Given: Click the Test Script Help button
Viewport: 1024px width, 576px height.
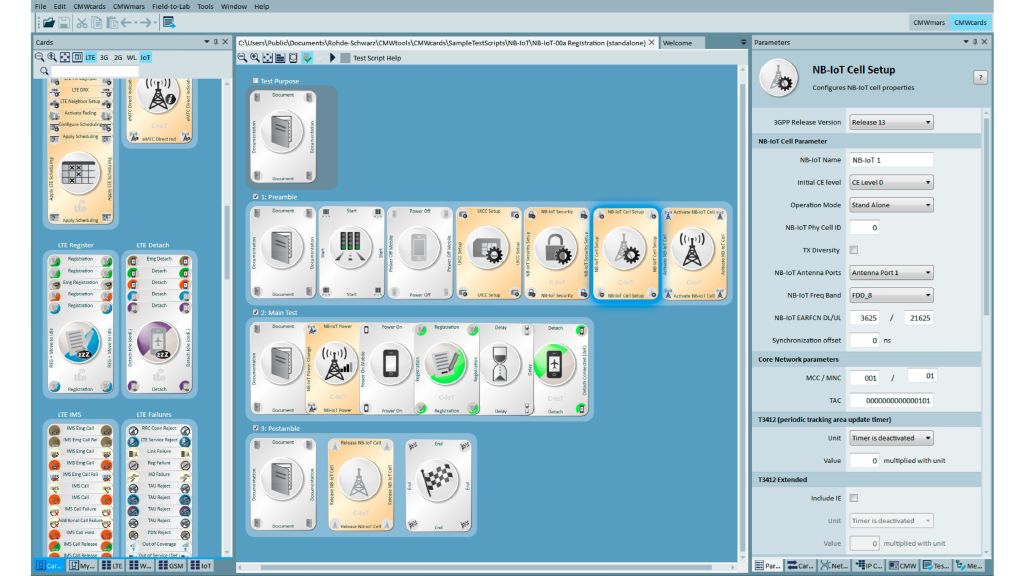Looking at the screenshot, I should click(x=376, y=58).
